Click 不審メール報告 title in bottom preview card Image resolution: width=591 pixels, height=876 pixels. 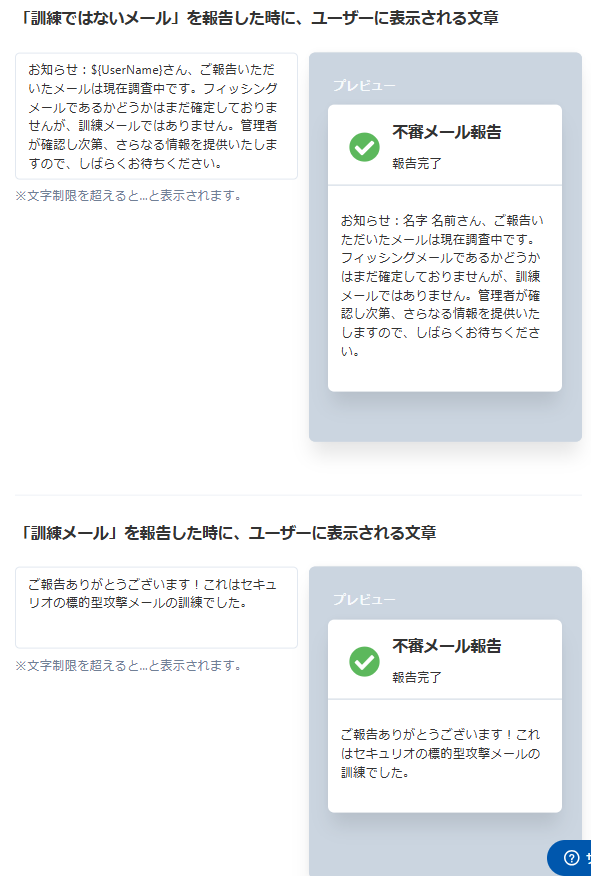(x=447, y=646)
